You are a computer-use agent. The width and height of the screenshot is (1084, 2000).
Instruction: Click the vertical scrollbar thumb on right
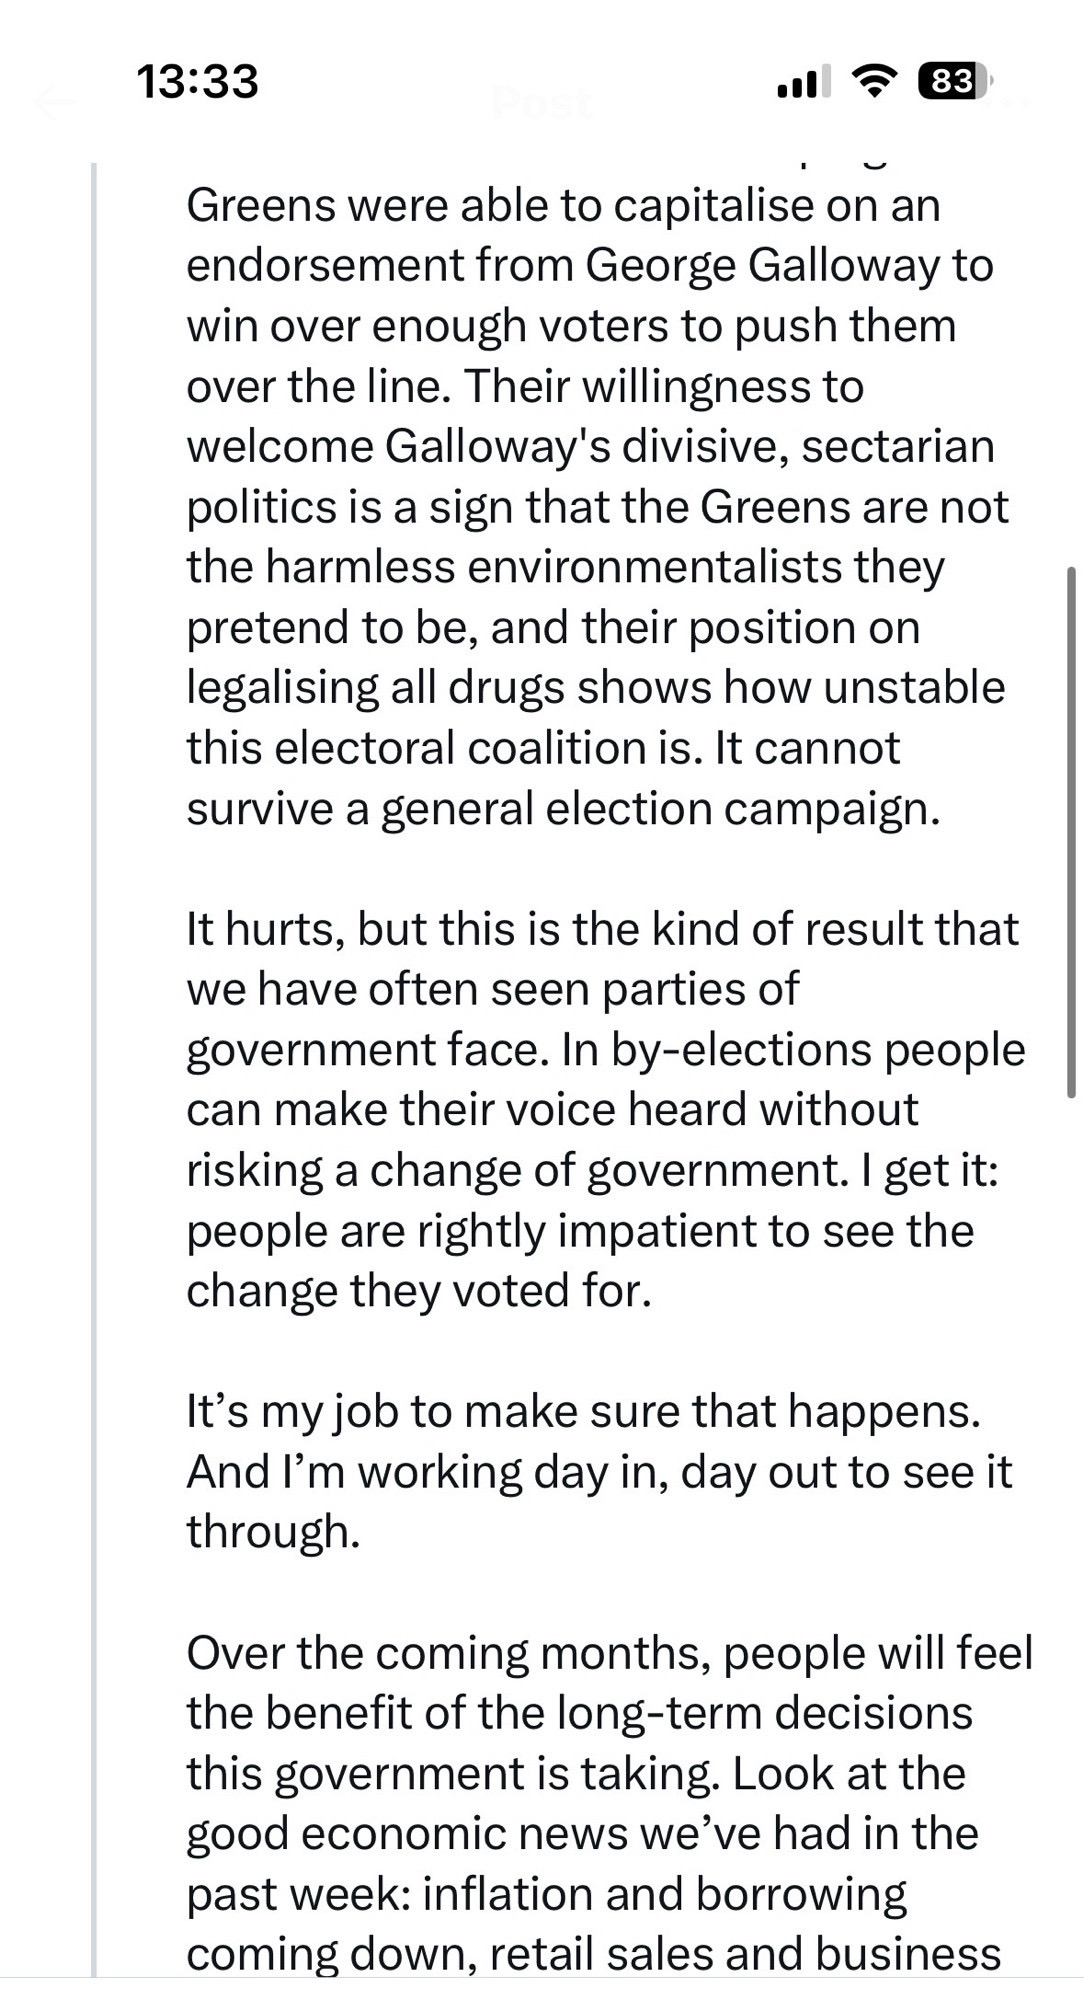(1071, 830)
